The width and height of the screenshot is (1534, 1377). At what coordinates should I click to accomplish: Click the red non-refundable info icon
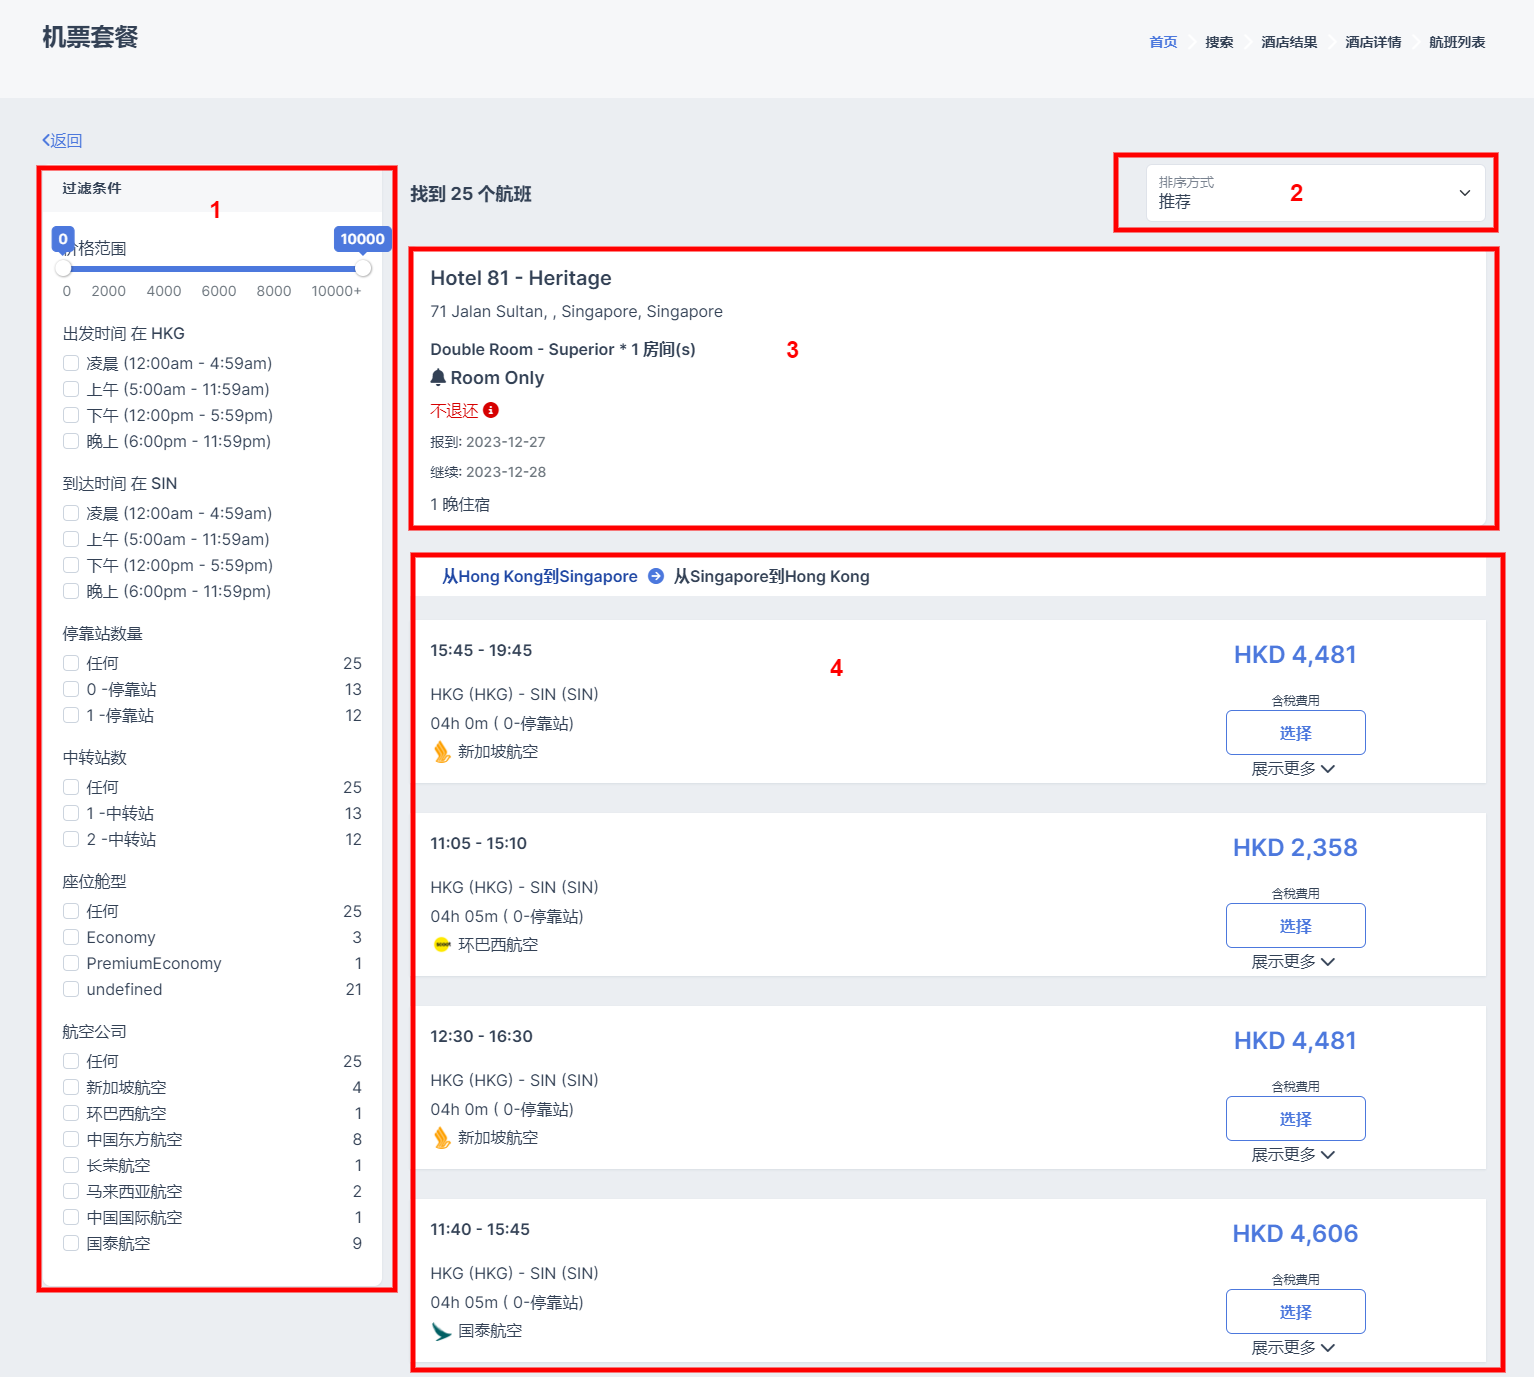[x=491, y=410]
